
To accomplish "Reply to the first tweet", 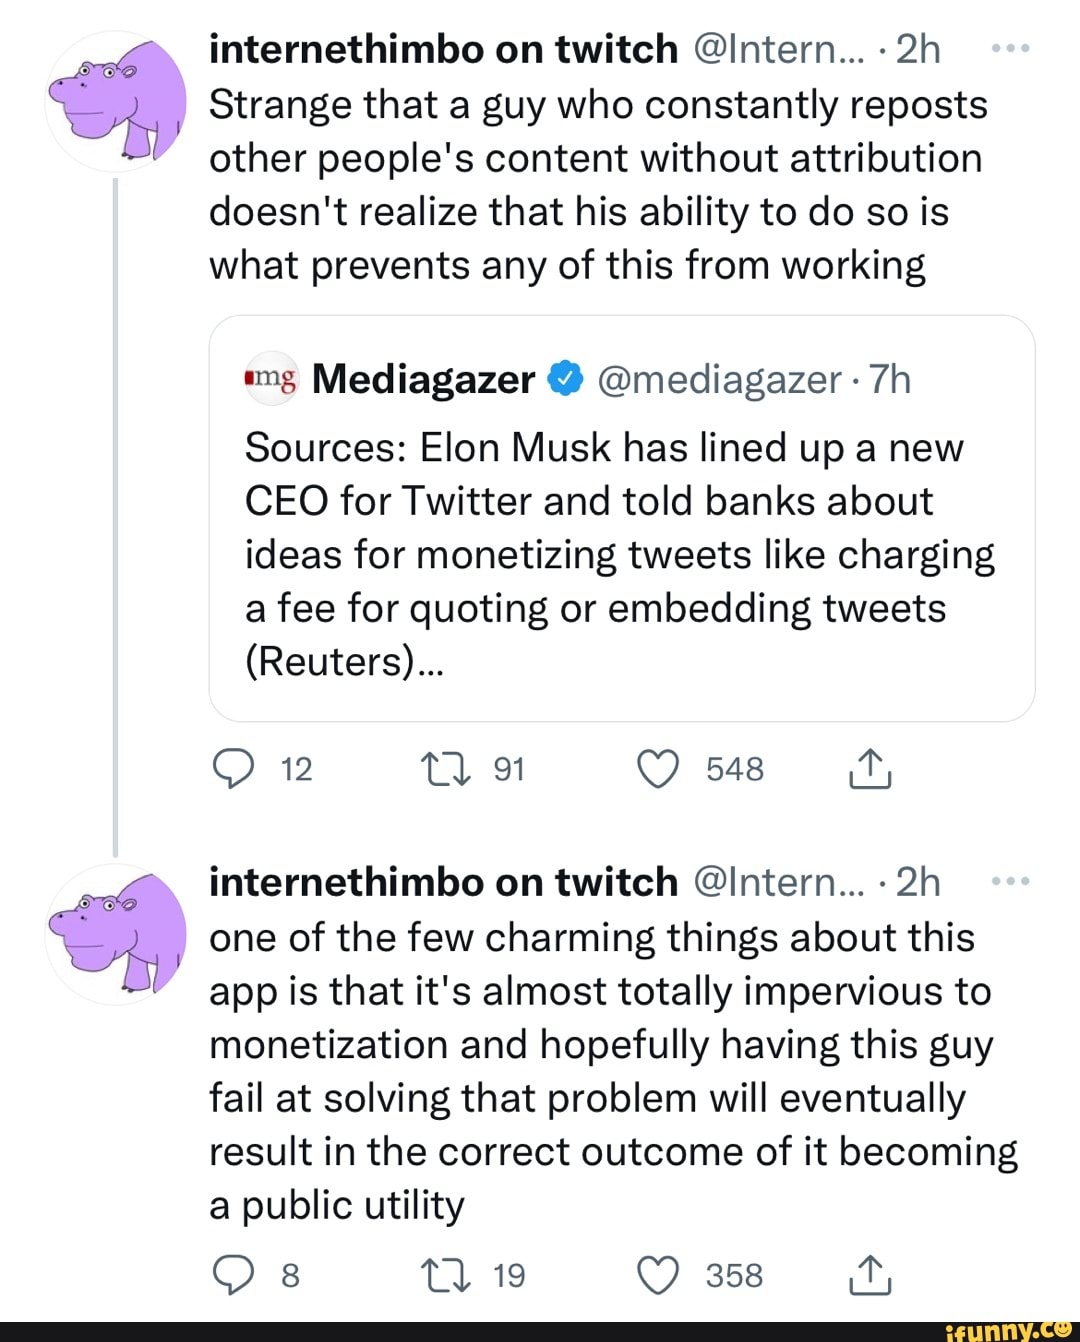I will coord(234,769).
